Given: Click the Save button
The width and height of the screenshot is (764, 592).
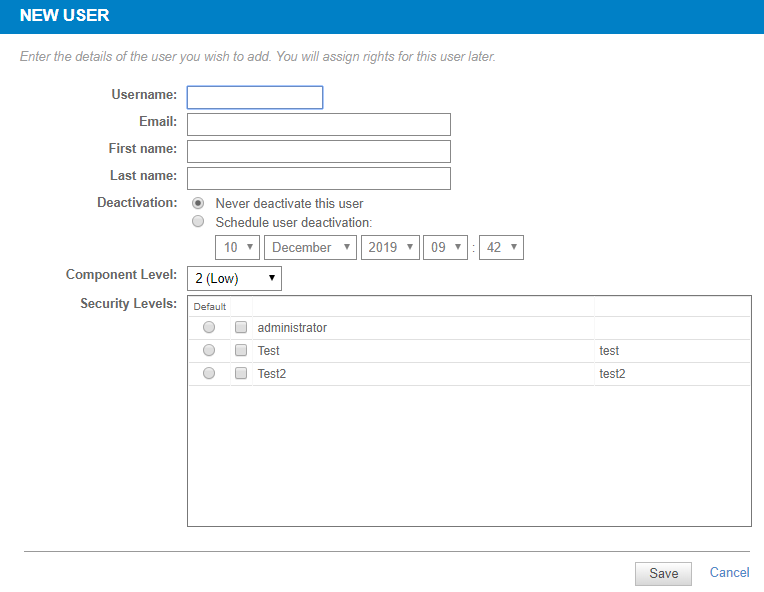Looking at the screenshot, I should [663, 573].
